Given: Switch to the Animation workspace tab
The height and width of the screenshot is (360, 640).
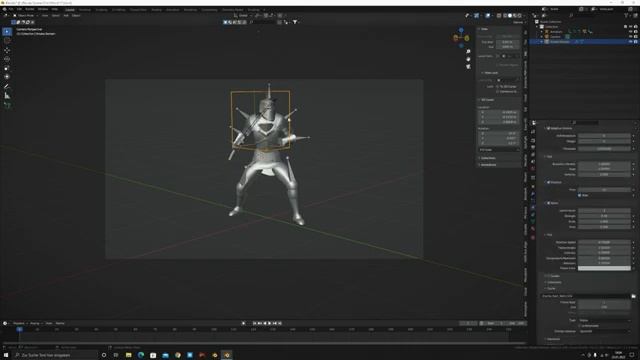Looking at the screenshot, I should click(x=172, y=9).
